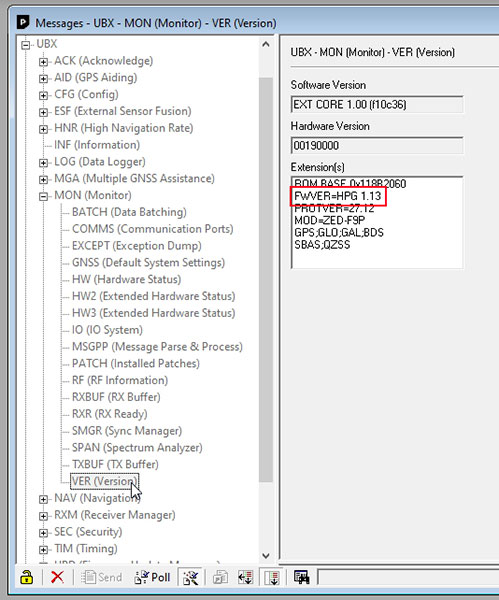Collapse the MON (Monitor) tree node
This screenshot has height=600, width=499.
43,196
